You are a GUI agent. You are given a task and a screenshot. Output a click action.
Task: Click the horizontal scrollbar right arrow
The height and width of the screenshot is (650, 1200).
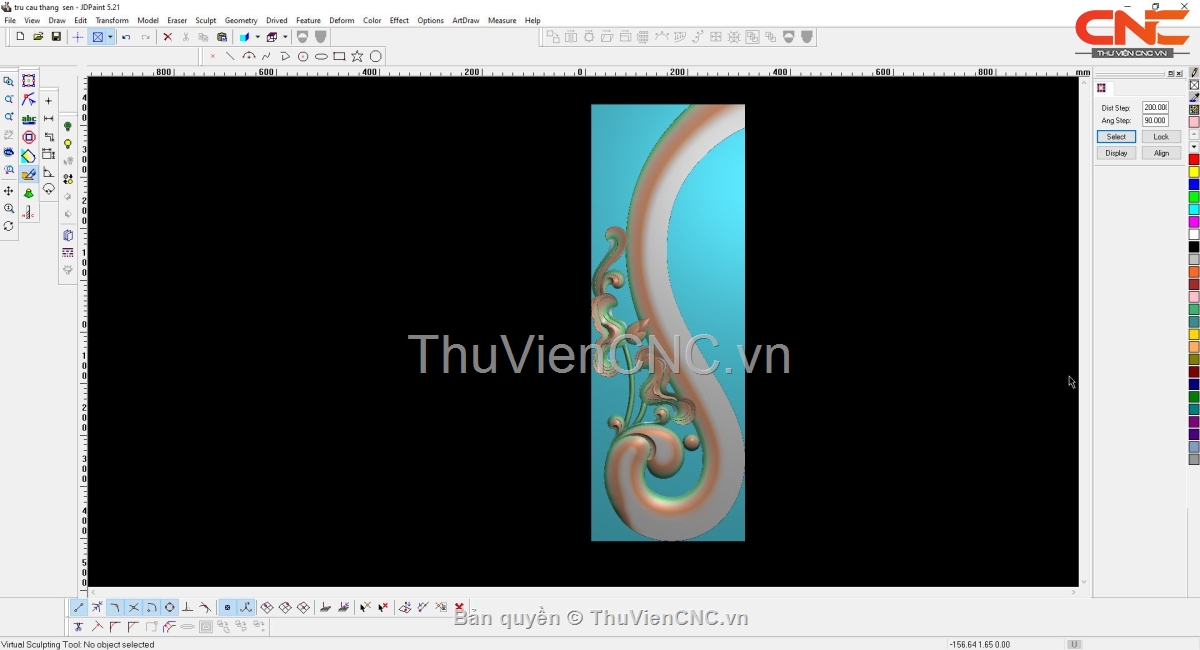coord(1073,592)
